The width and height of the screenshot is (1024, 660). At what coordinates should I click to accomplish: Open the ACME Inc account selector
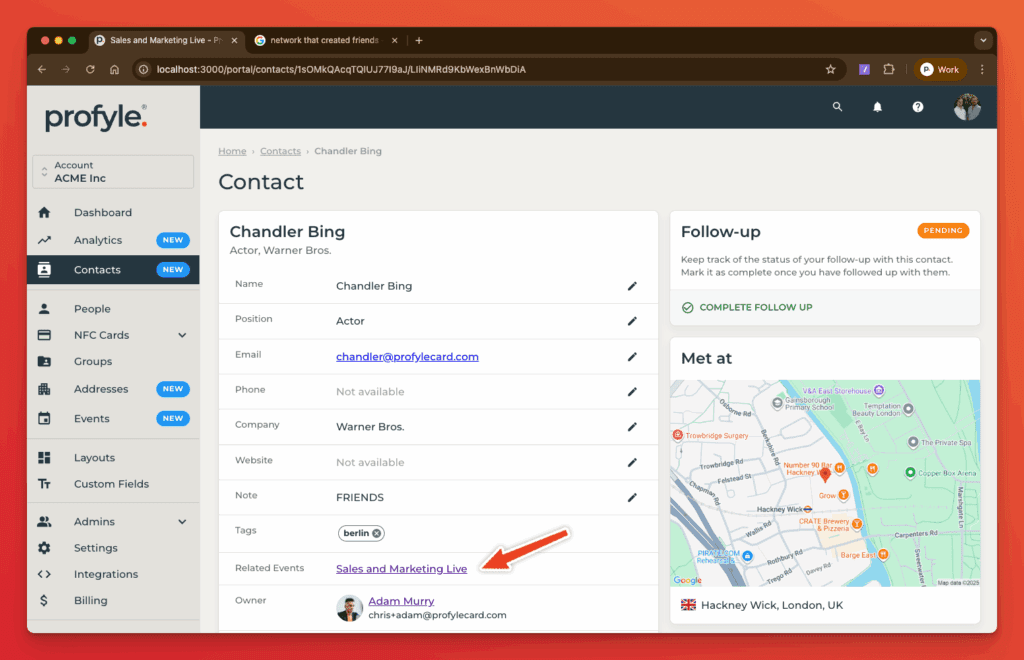(x=113, y=172)
